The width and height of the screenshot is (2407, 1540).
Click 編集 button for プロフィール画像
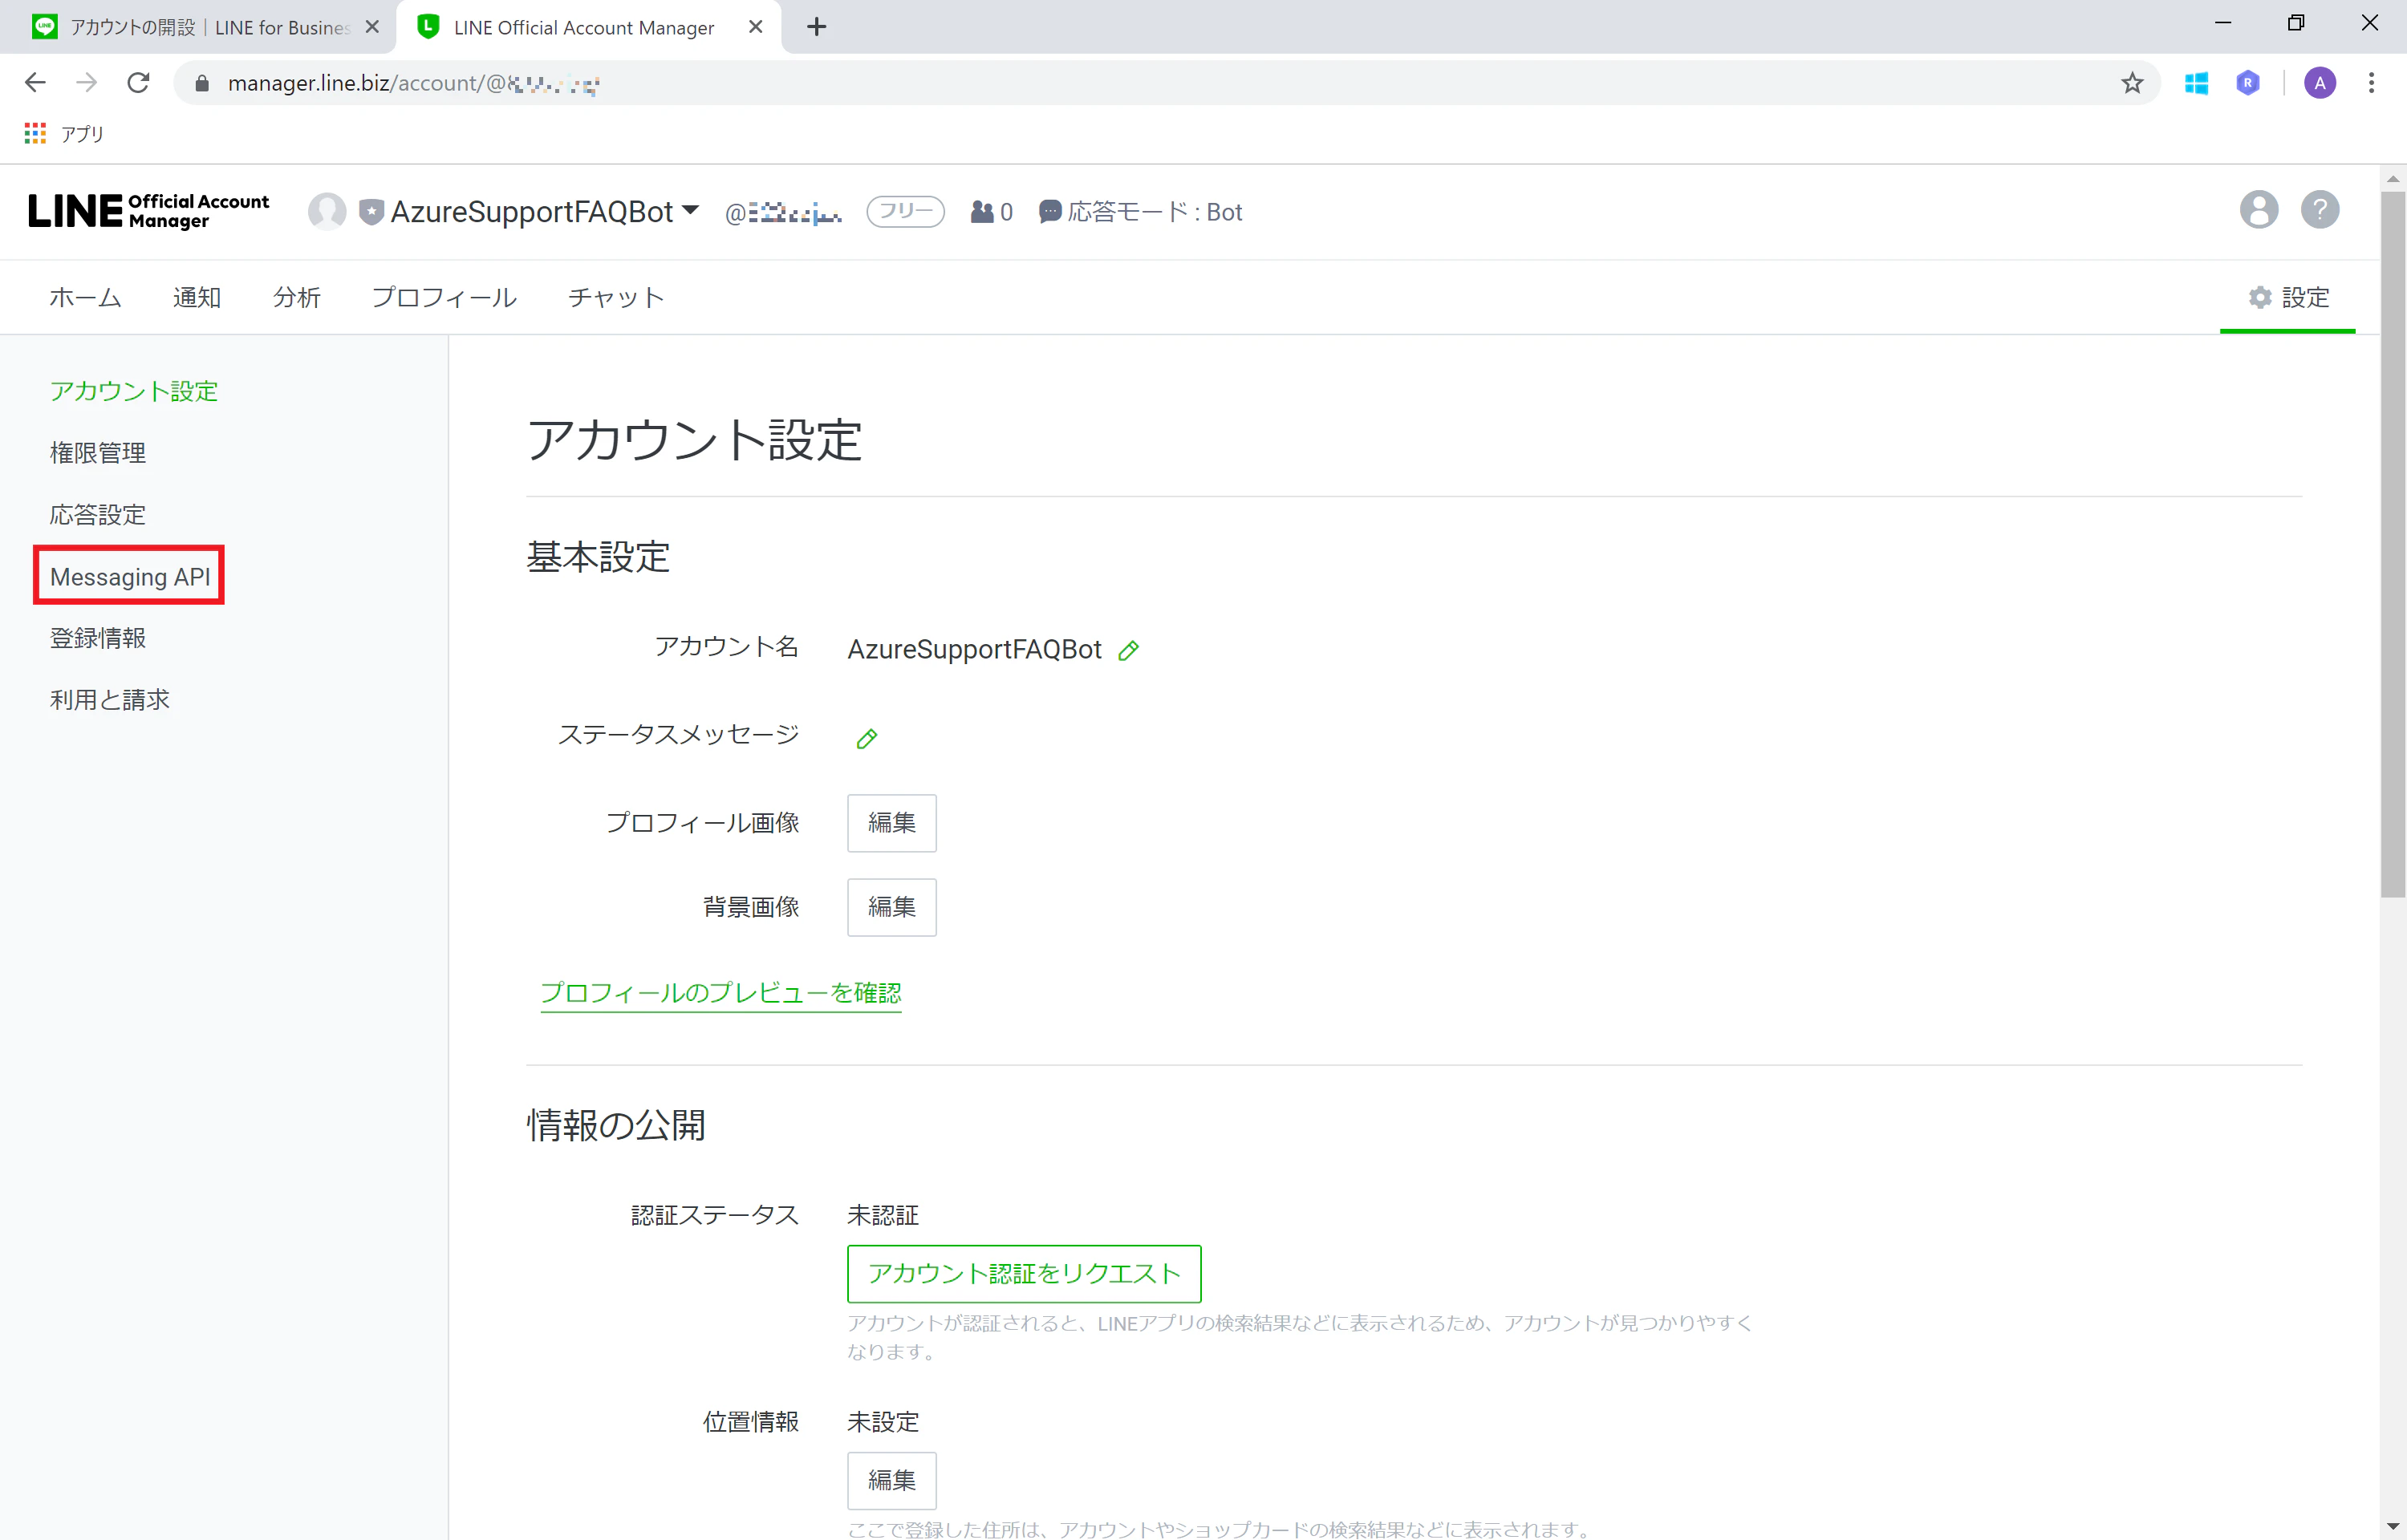[891, 823]
